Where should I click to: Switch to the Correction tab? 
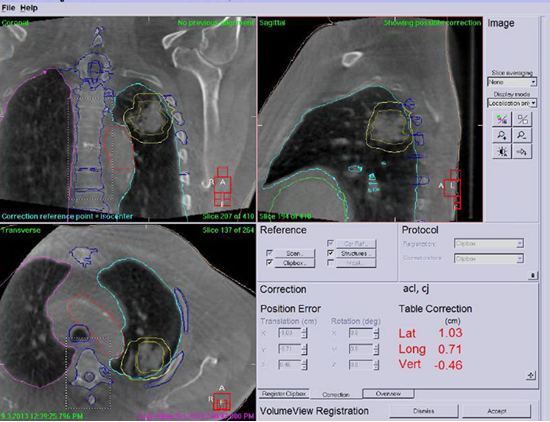coord(336,395)
